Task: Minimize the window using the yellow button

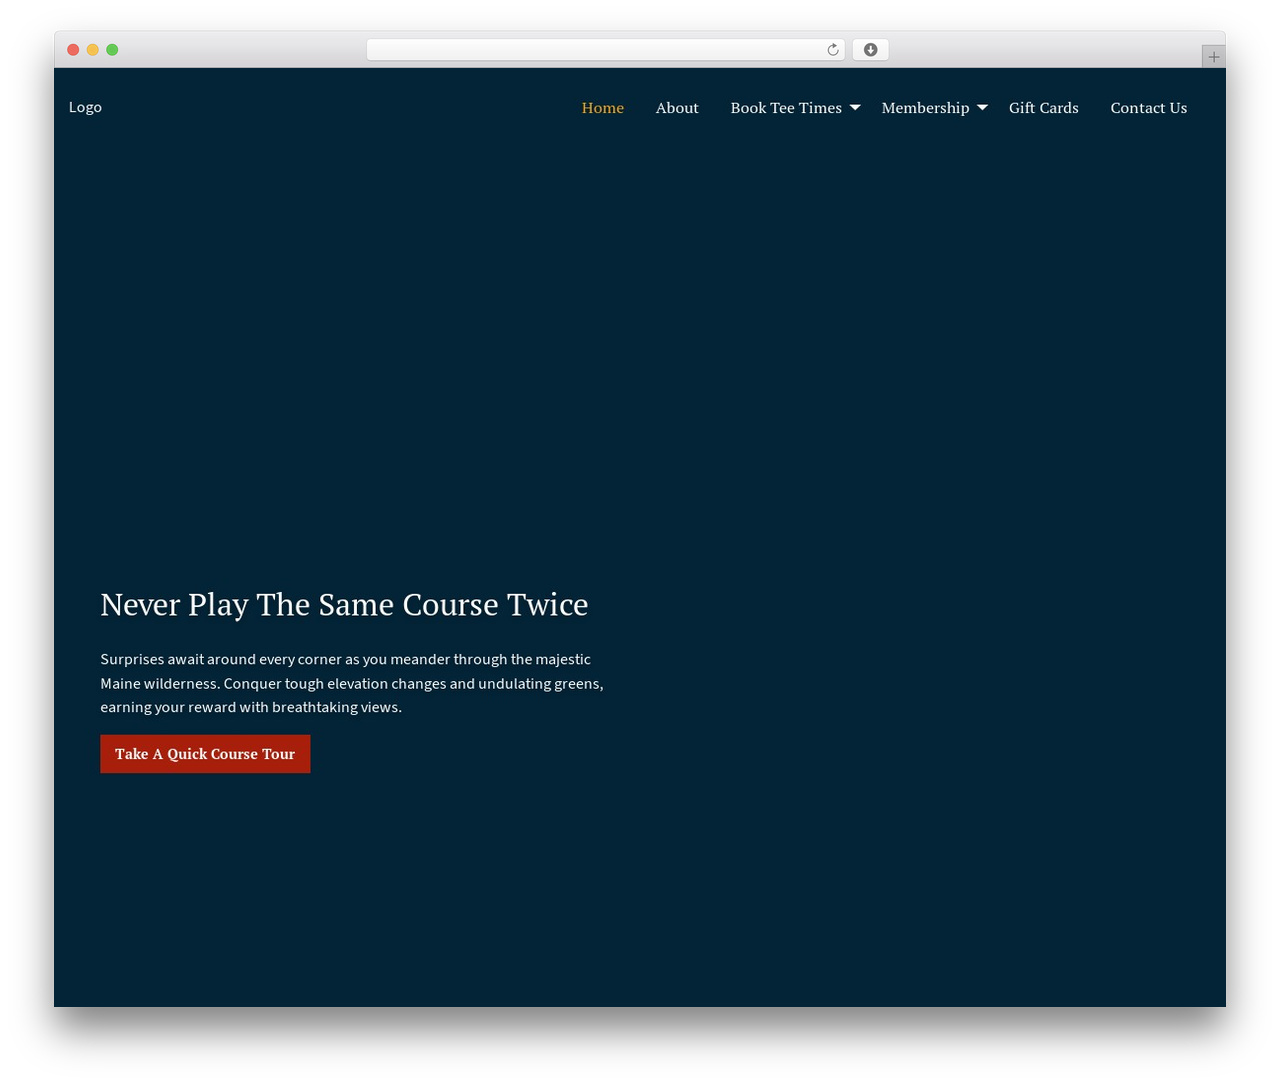Action: [92, 50]
